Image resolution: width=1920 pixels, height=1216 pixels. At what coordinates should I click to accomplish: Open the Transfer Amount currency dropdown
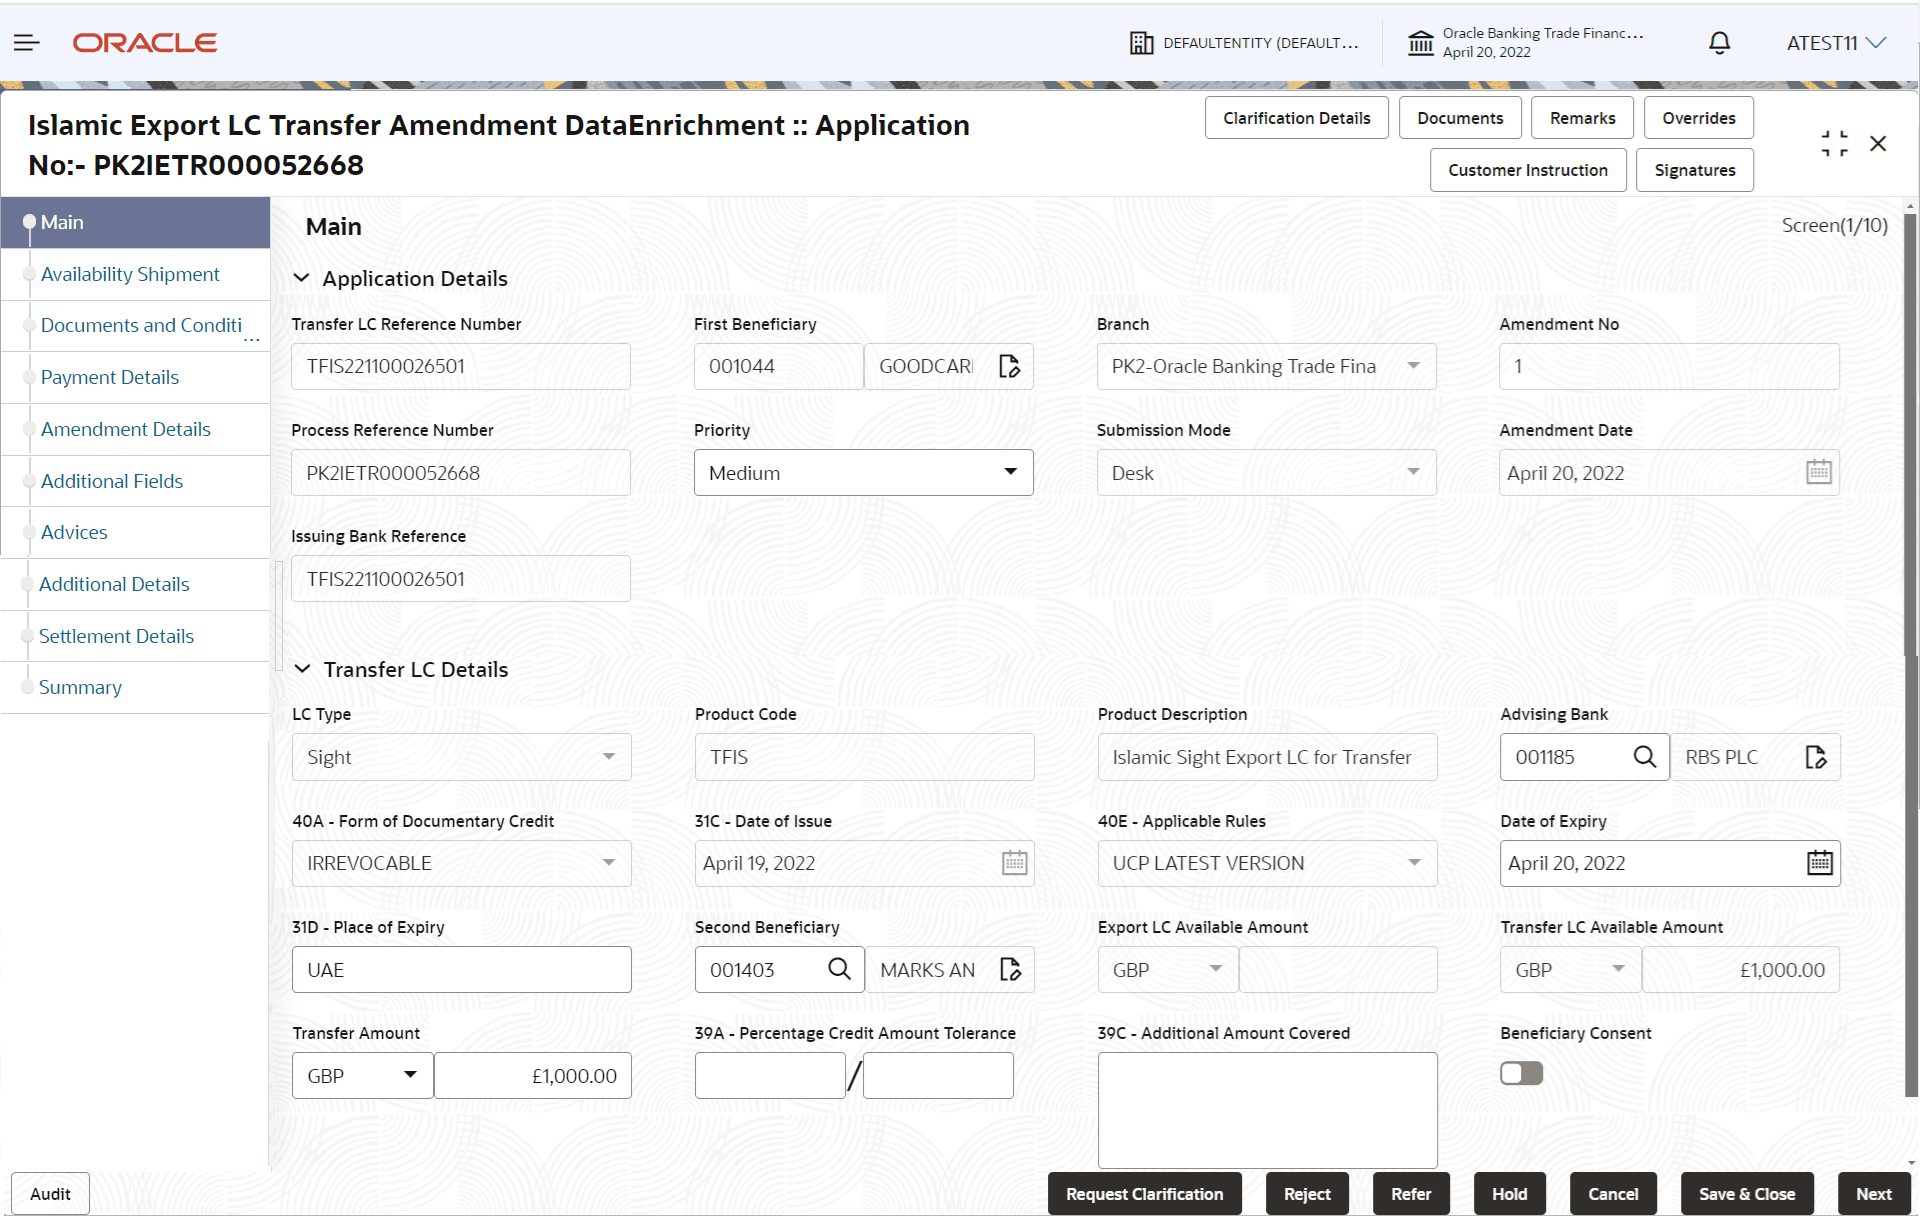click(362, 1076)
